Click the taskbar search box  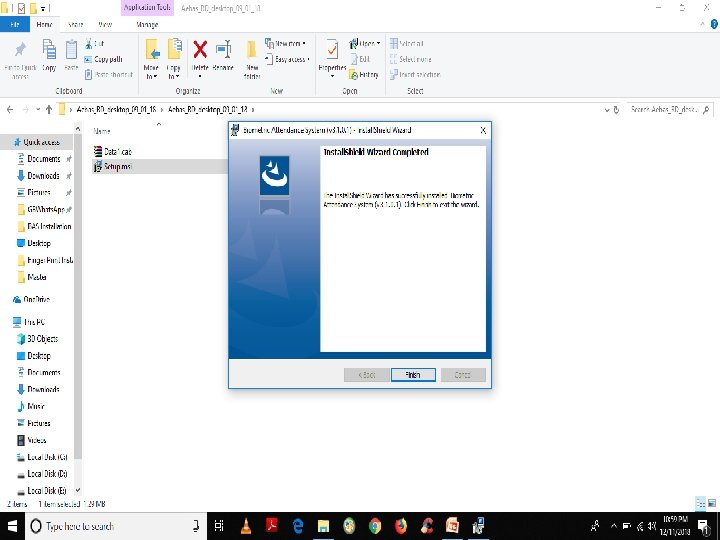(116, 526)
